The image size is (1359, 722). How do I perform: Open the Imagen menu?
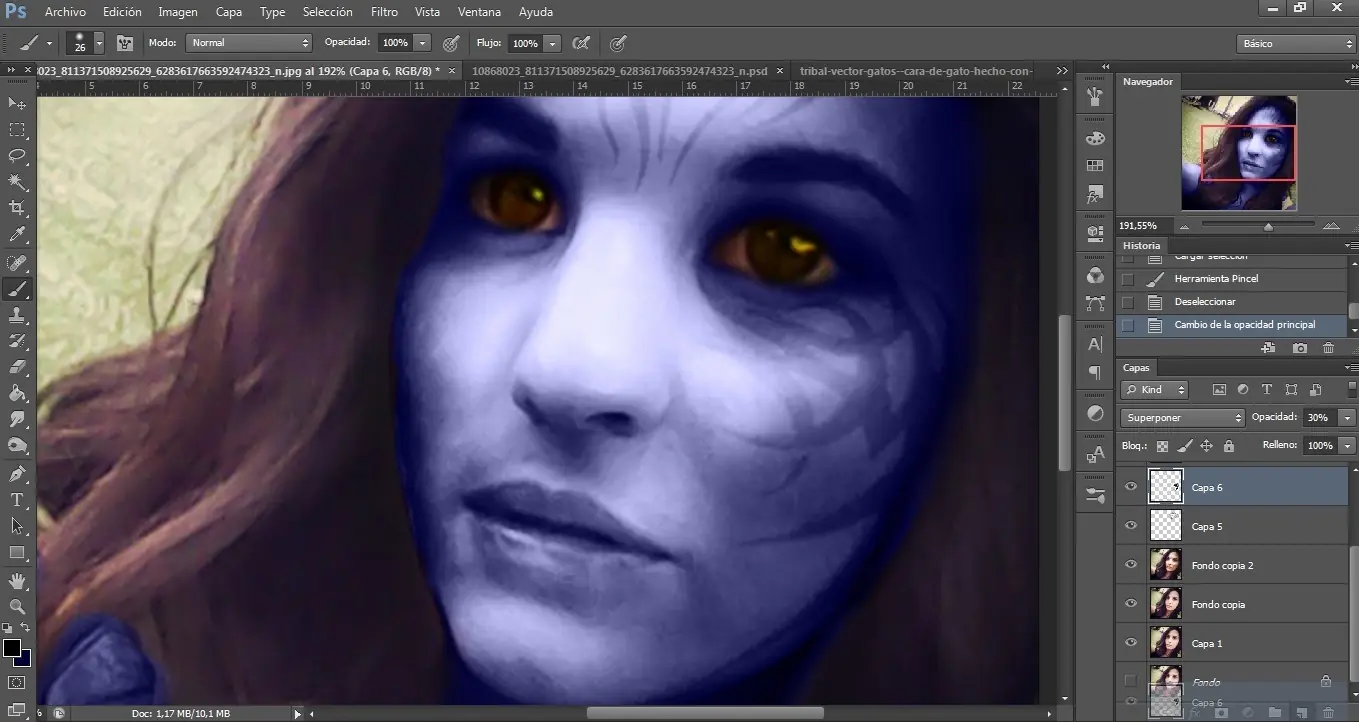(178, 12)
